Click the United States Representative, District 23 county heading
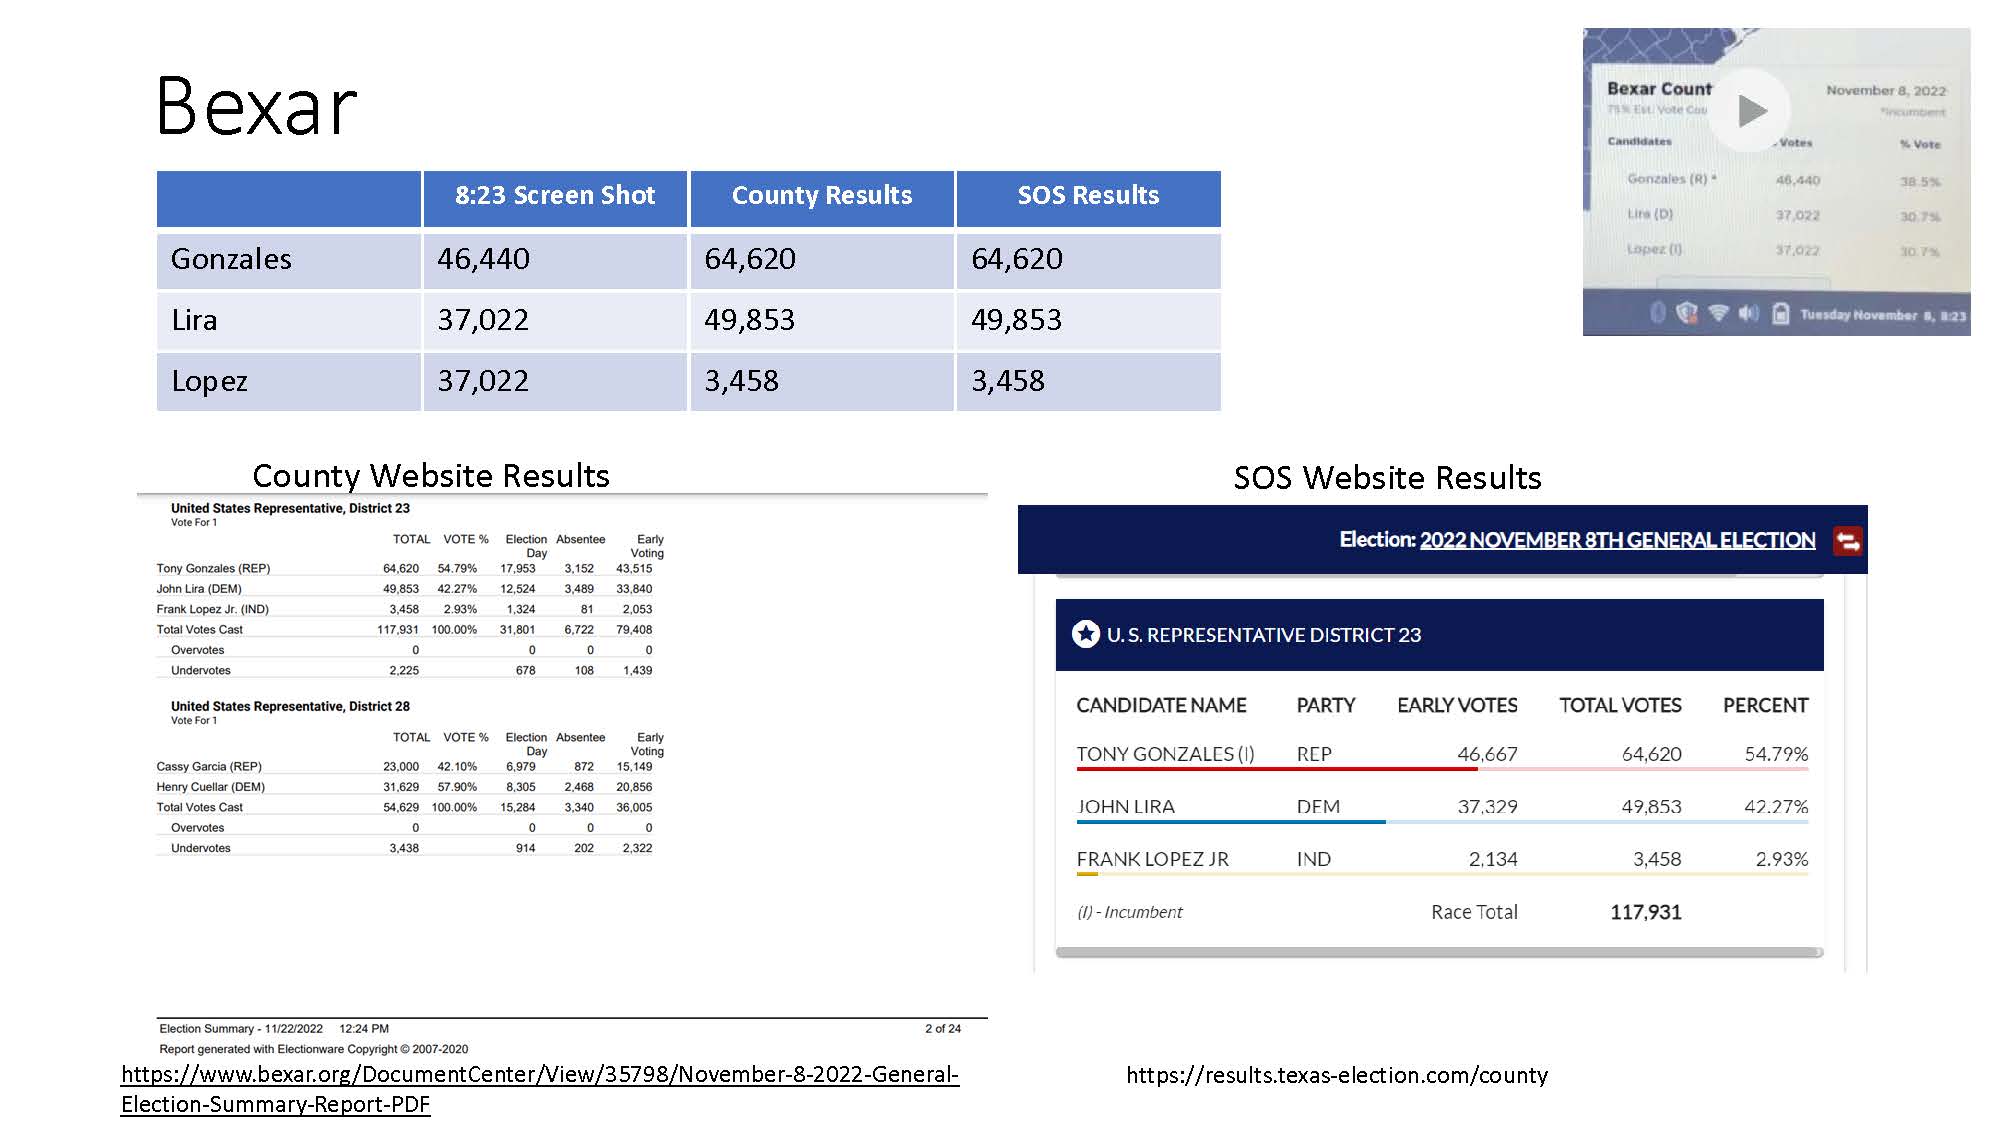The height and width of the screenshot is (1125, 2000). (x=290, y=508)
